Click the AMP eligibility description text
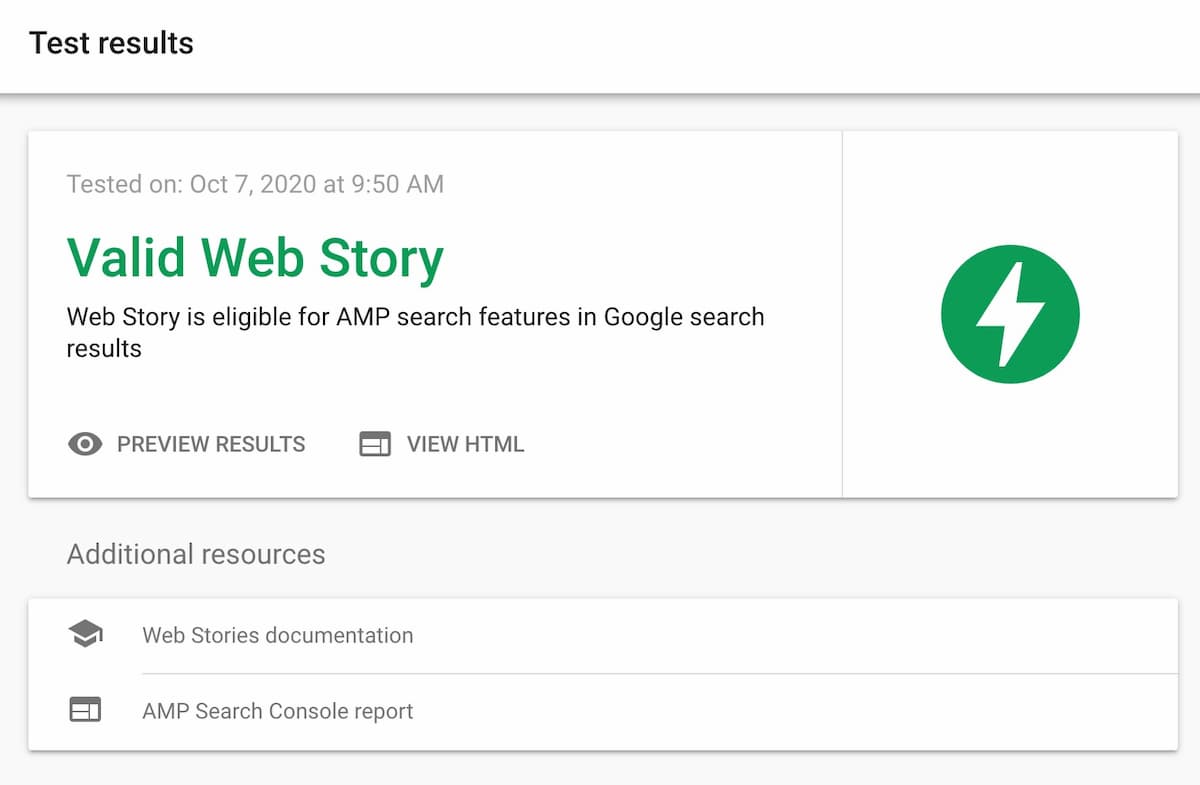This screenshot has height=785, width=1200. click(415, 331)
